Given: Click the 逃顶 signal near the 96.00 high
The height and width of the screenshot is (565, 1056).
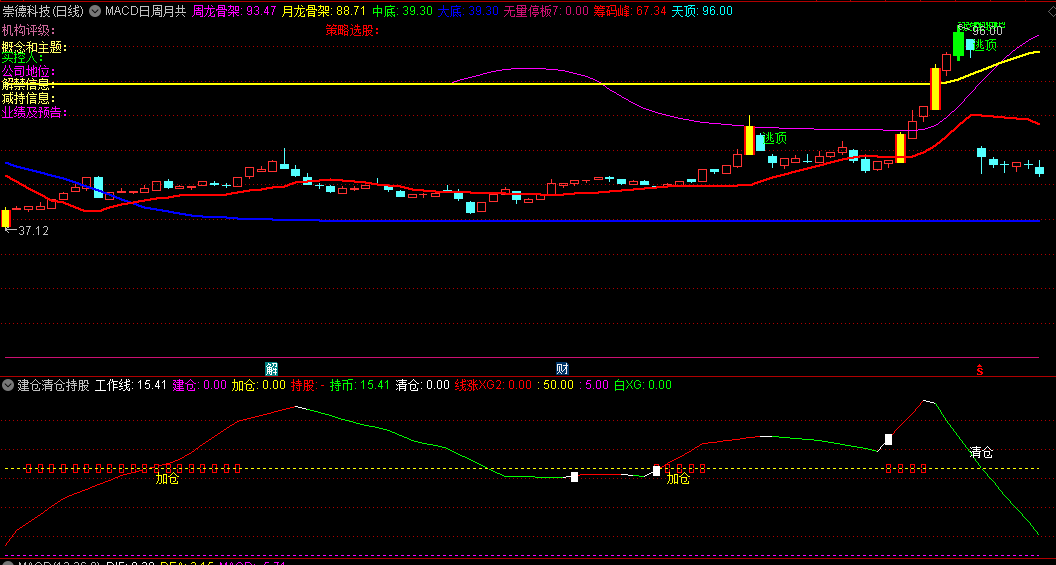Looking at the screenshot, I should [x=985, y=44].
